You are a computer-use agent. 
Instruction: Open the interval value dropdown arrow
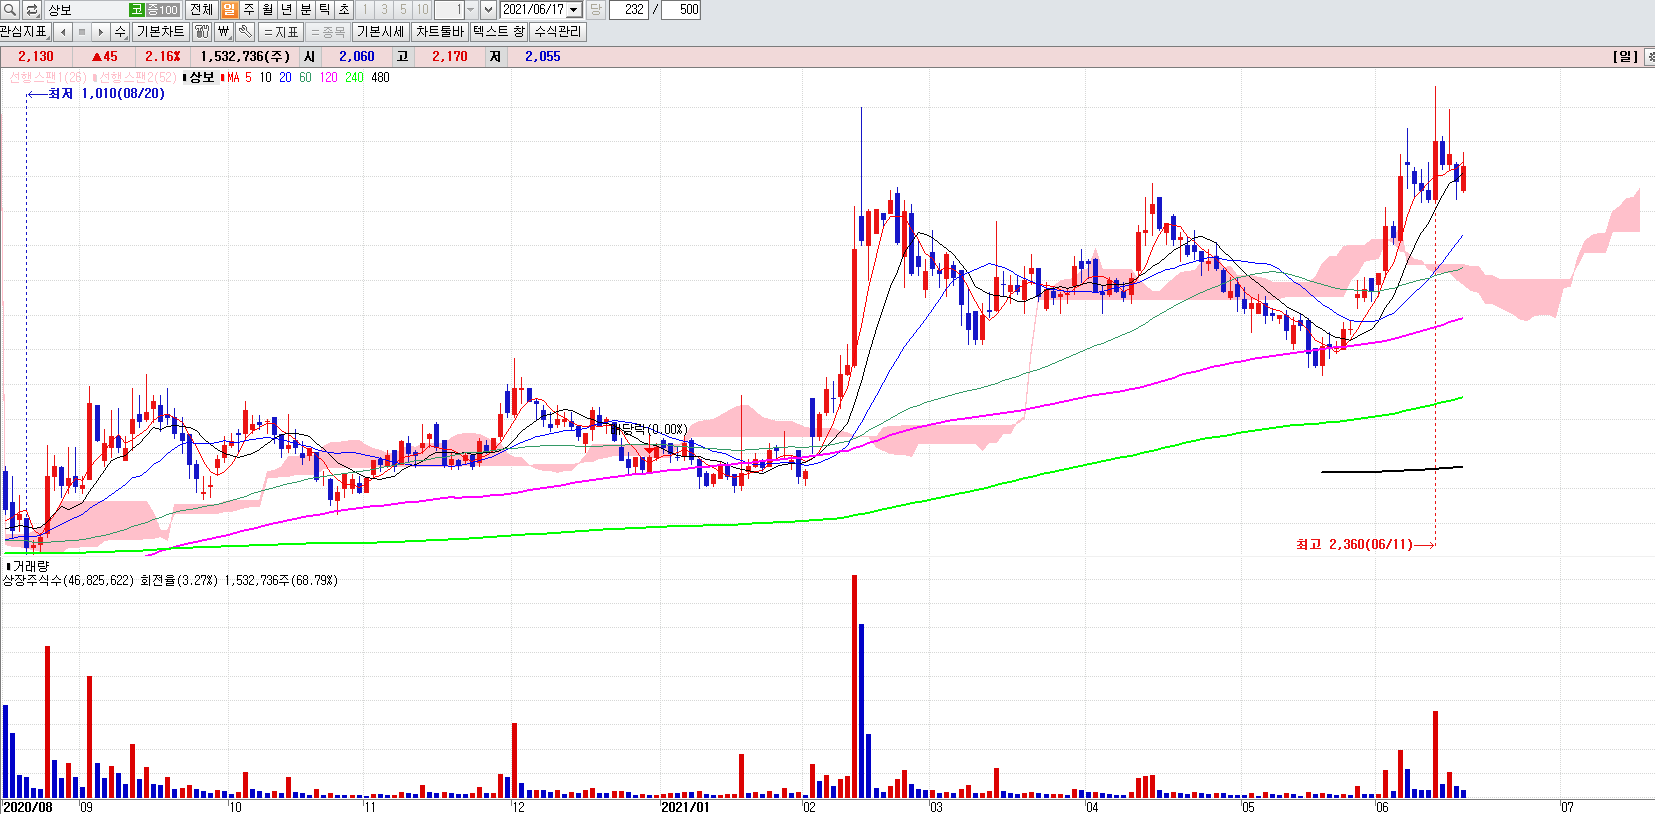click(471, 9)
